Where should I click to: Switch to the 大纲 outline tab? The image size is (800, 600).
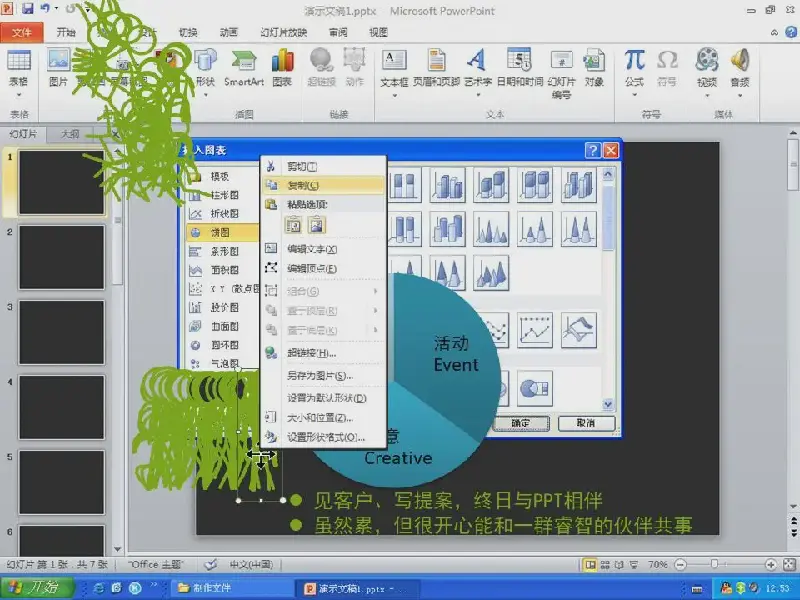coord(70,134)
